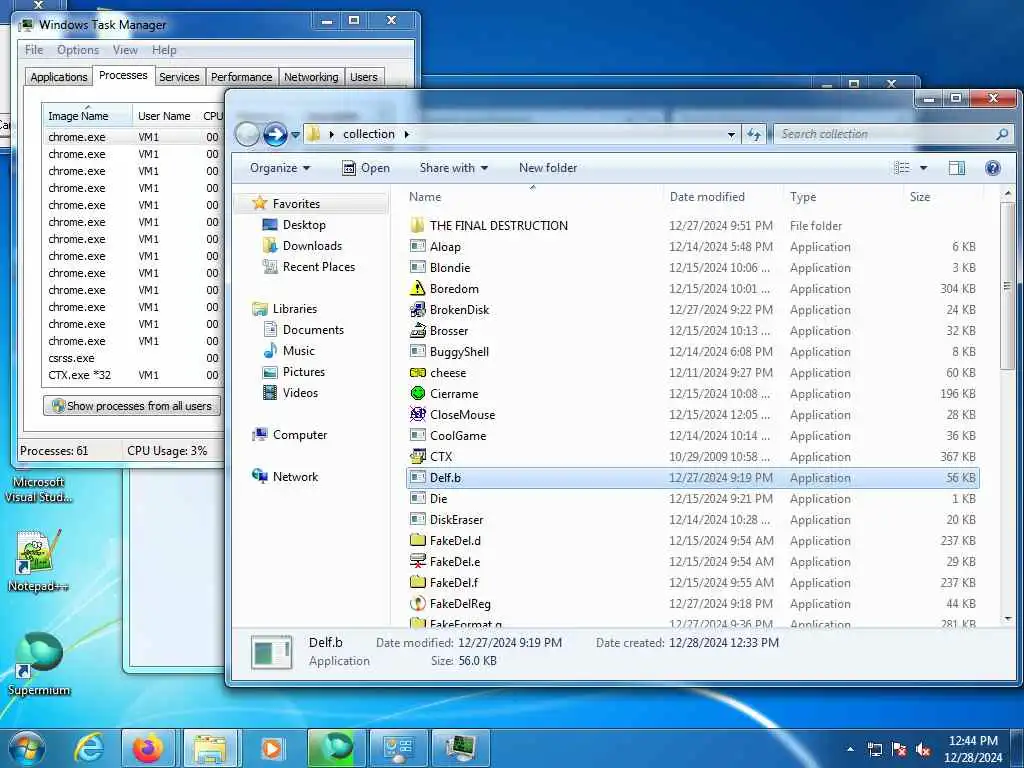
Task: Select the FakeDelReg application icon
Action: [x=417, y=603]
